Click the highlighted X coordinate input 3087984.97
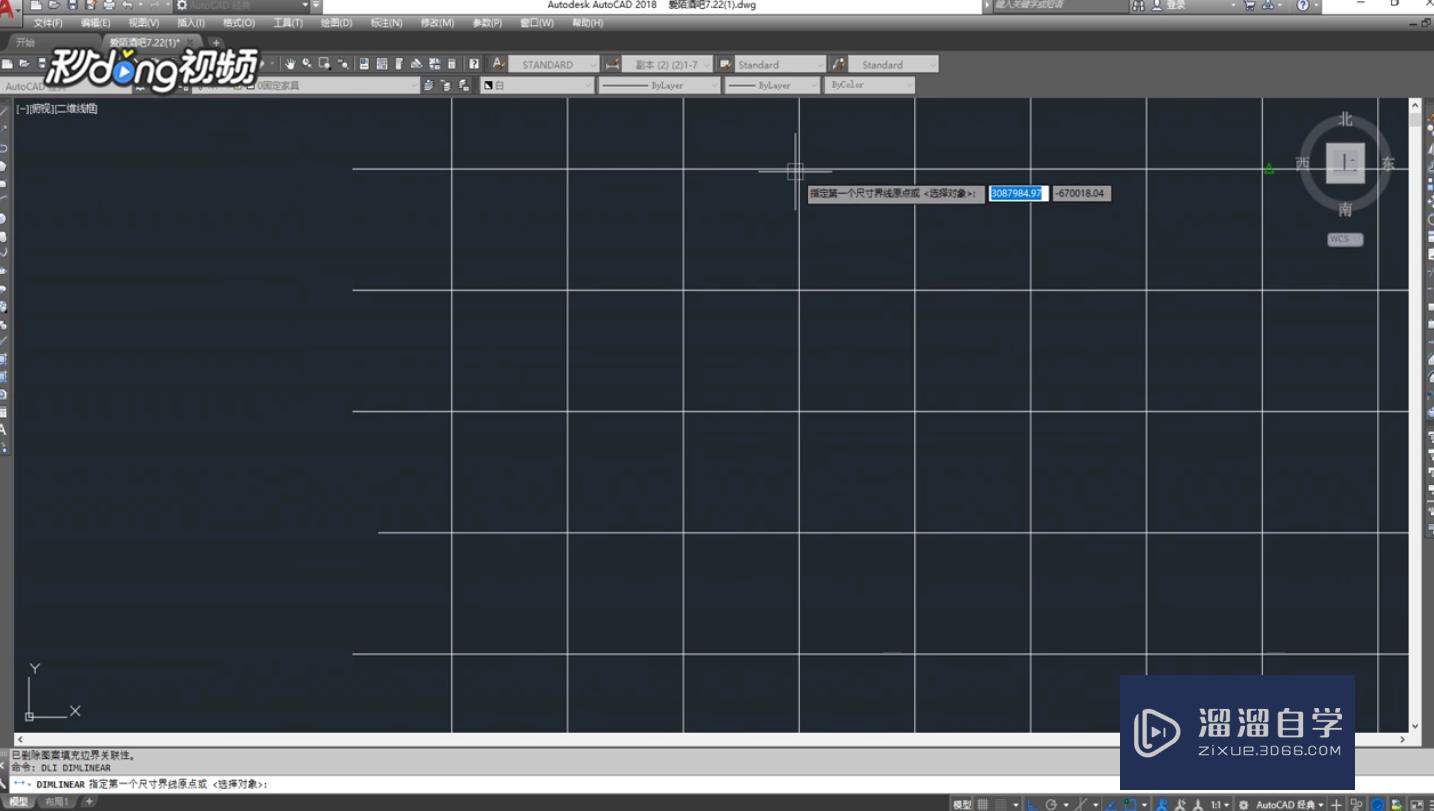1434x811 pixels. pyautogui.click(x=1018, y=193)
